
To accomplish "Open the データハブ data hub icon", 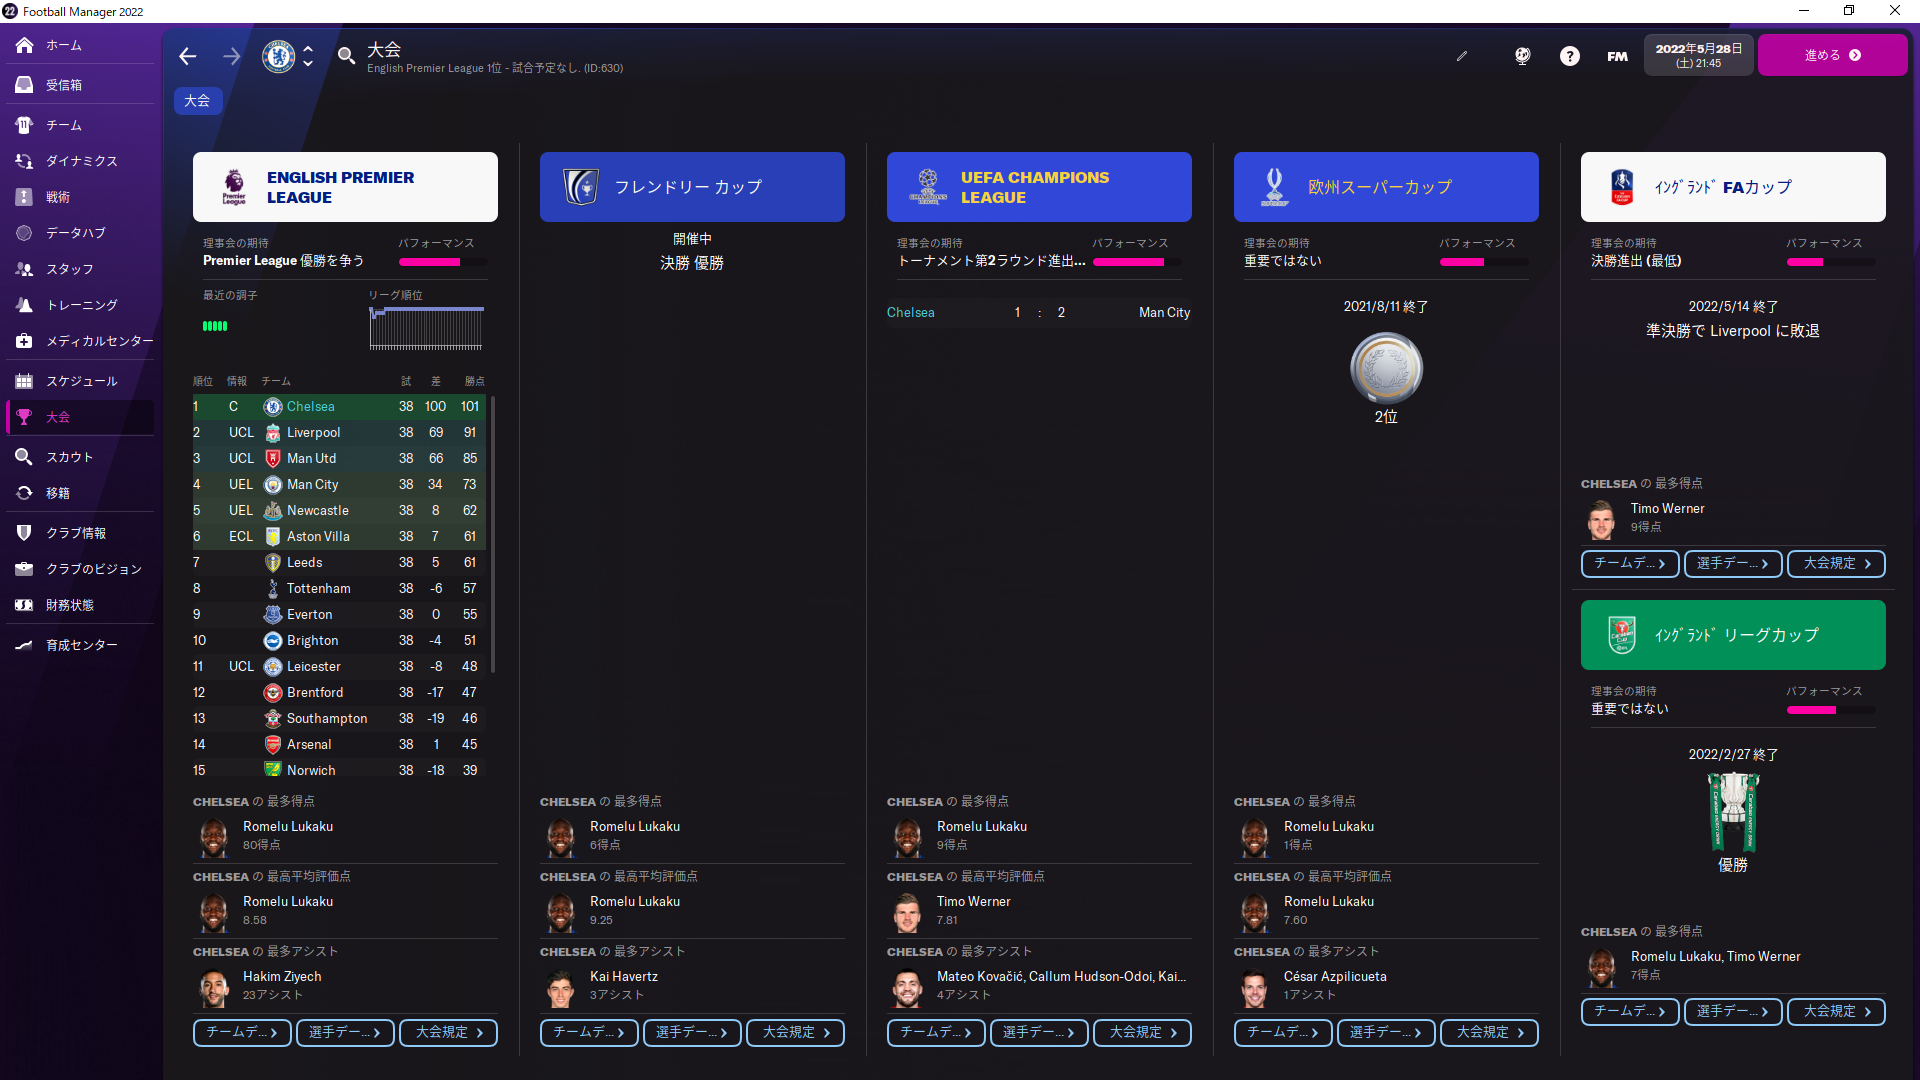I will click(x=24, y=233).
